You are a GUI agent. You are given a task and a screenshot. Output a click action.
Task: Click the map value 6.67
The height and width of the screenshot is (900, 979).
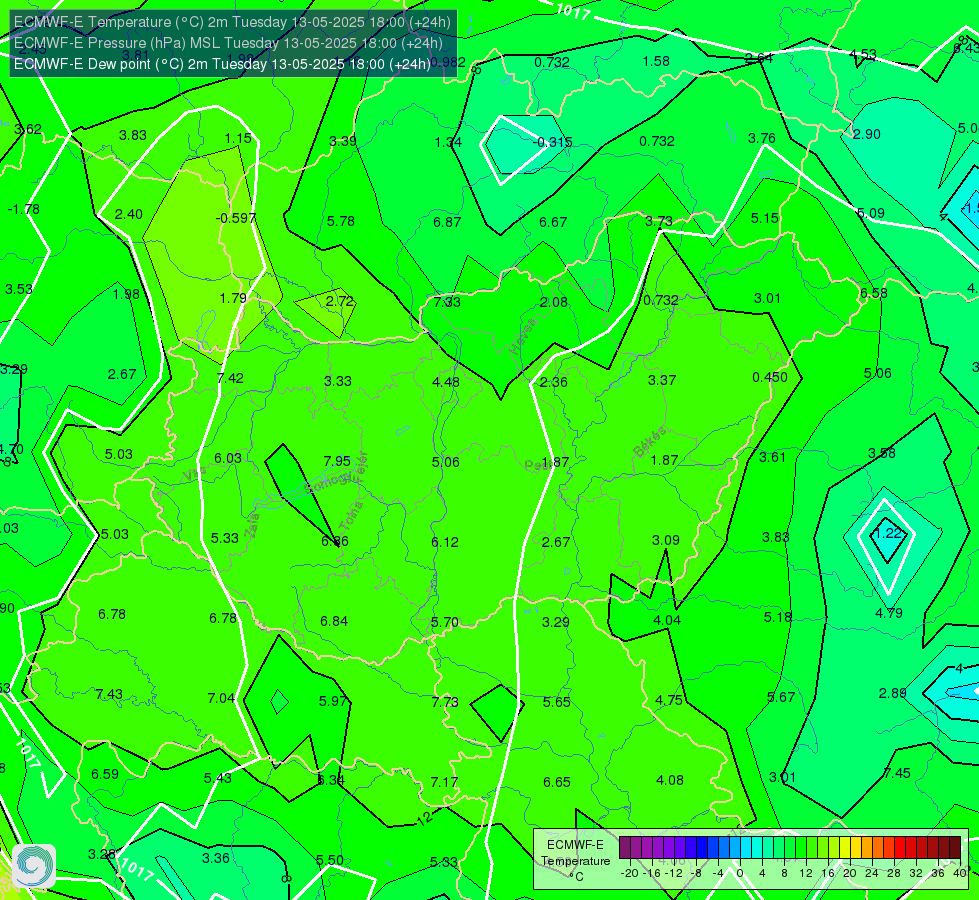pos(553,222)
